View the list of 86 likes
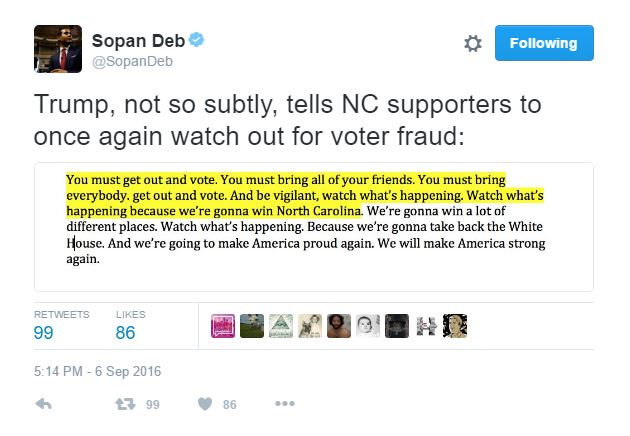The image size is (630, 436). [125, 333]
